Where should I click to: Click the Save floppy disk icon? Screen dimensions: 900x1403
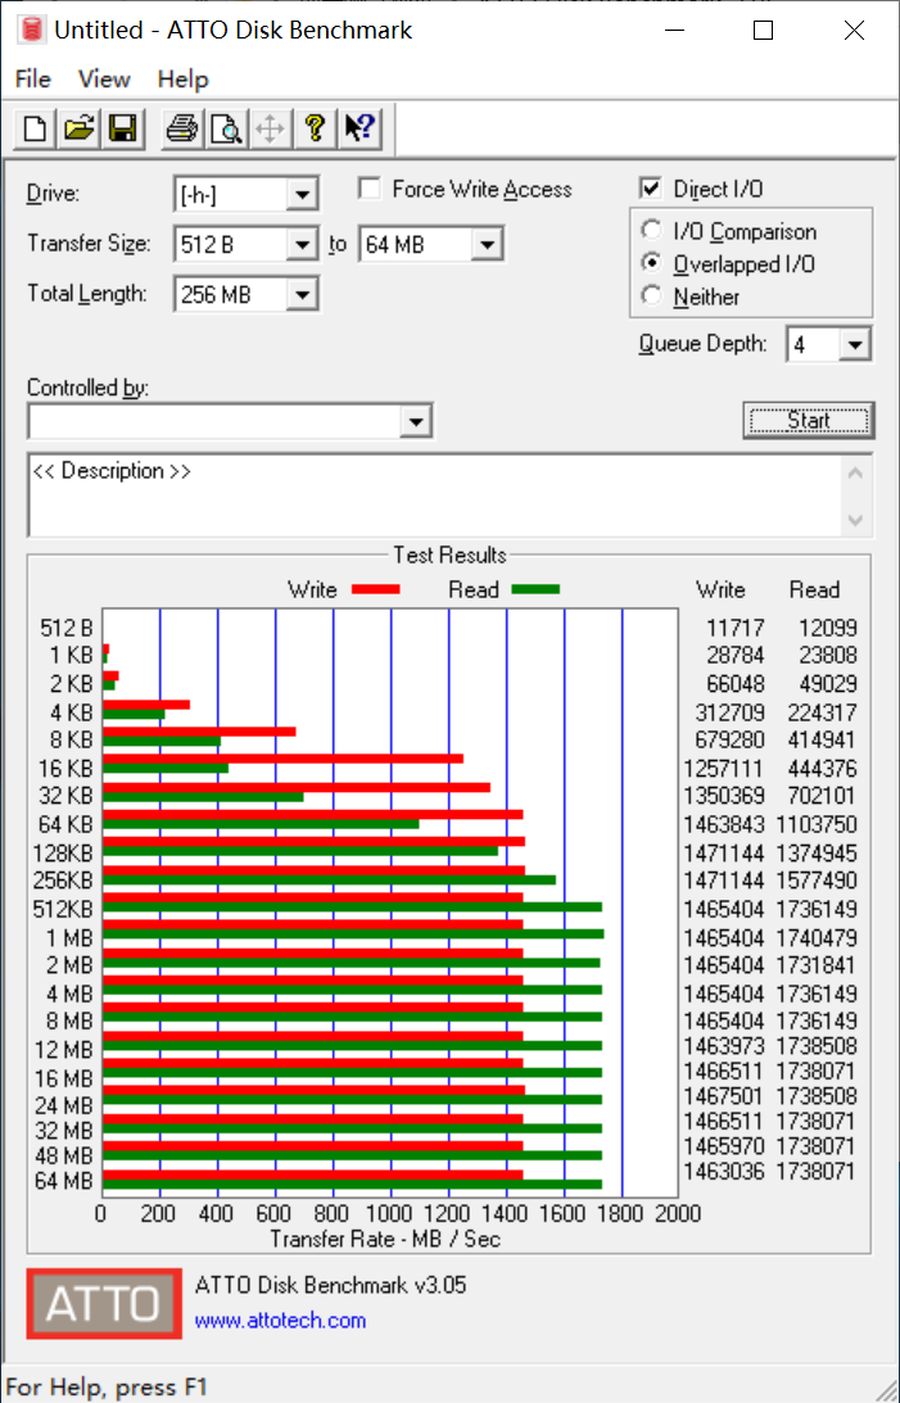tap(123, 129)
